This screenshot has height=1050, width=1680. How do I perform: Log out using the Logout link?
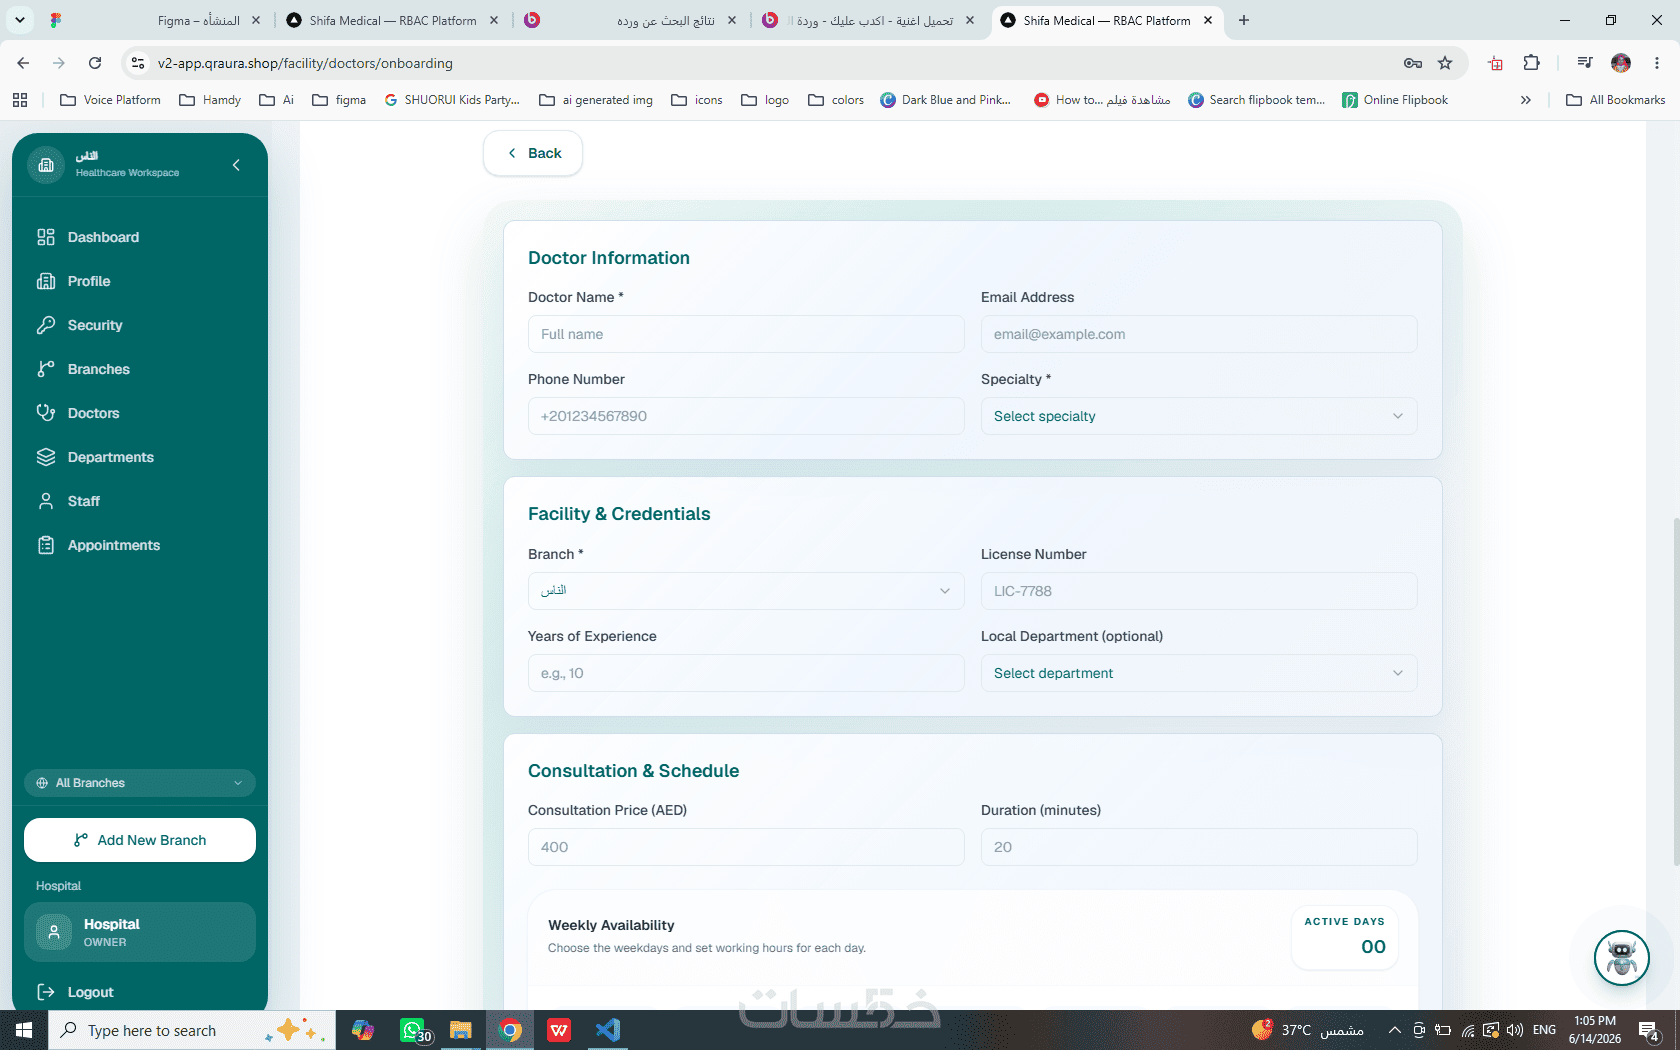point(76,992)
